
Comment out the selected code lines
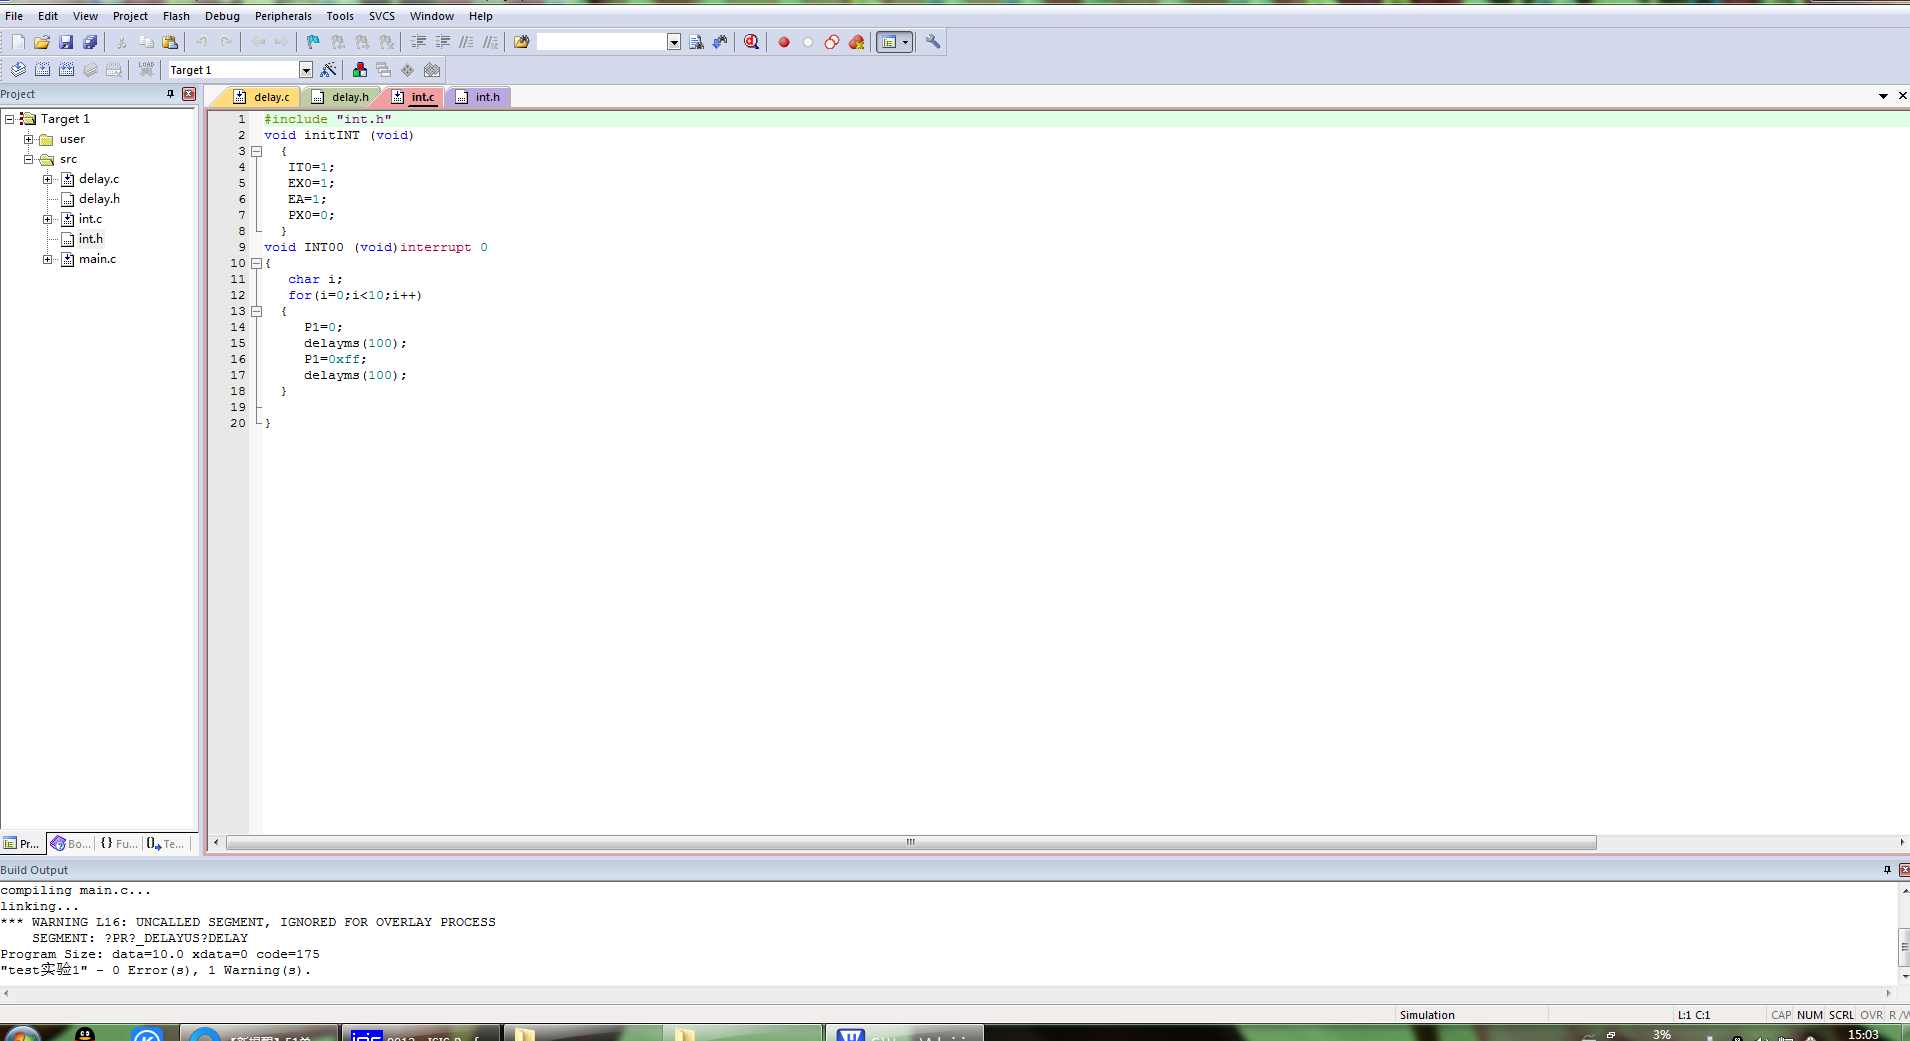466,42
